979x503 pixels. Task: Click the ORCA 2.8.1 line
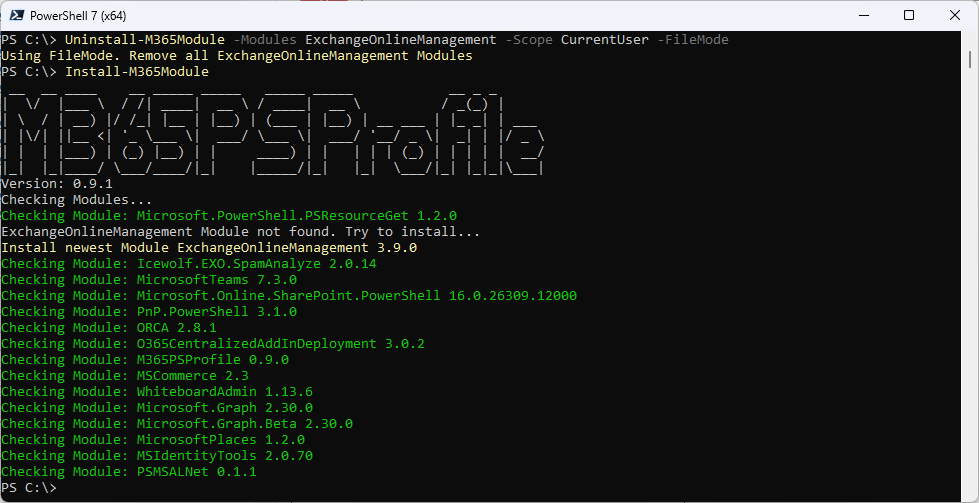coord(109,328)
